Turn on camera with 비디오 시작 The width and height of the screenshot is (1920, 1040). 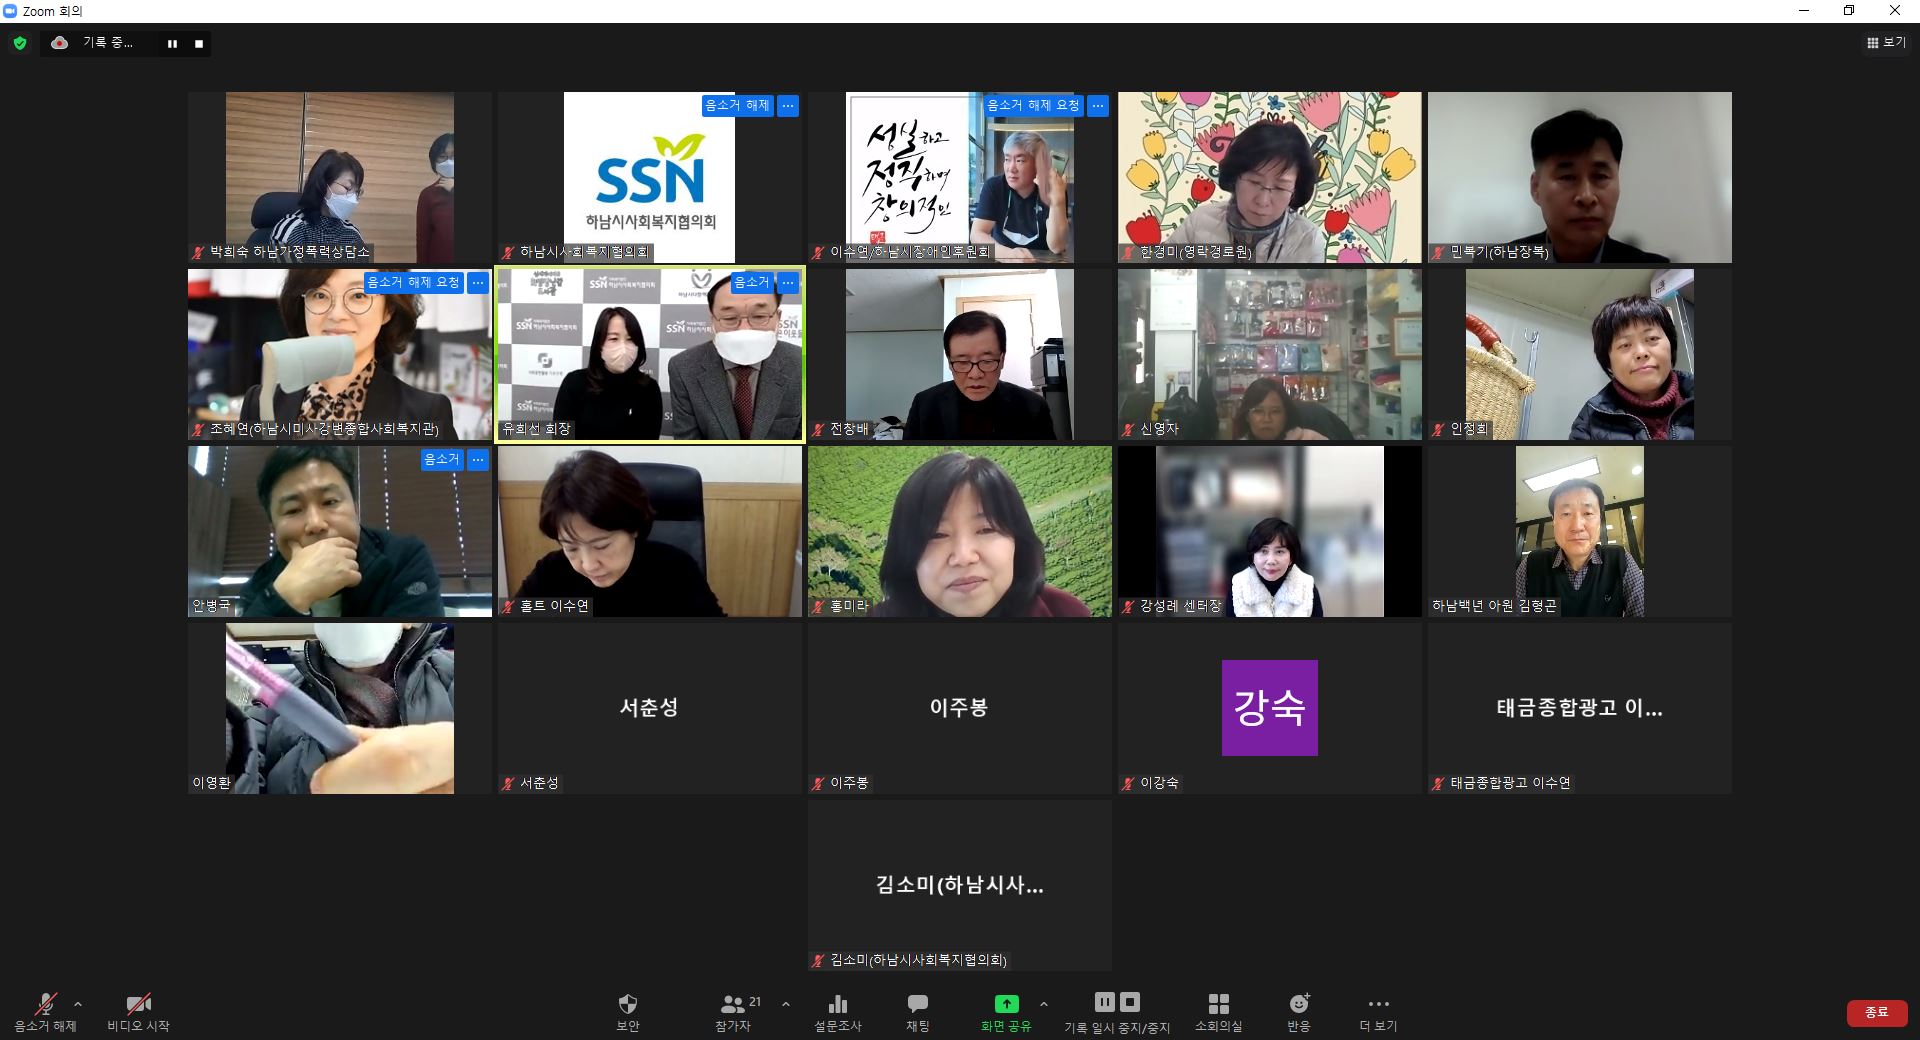click(x=138, y=1010)
